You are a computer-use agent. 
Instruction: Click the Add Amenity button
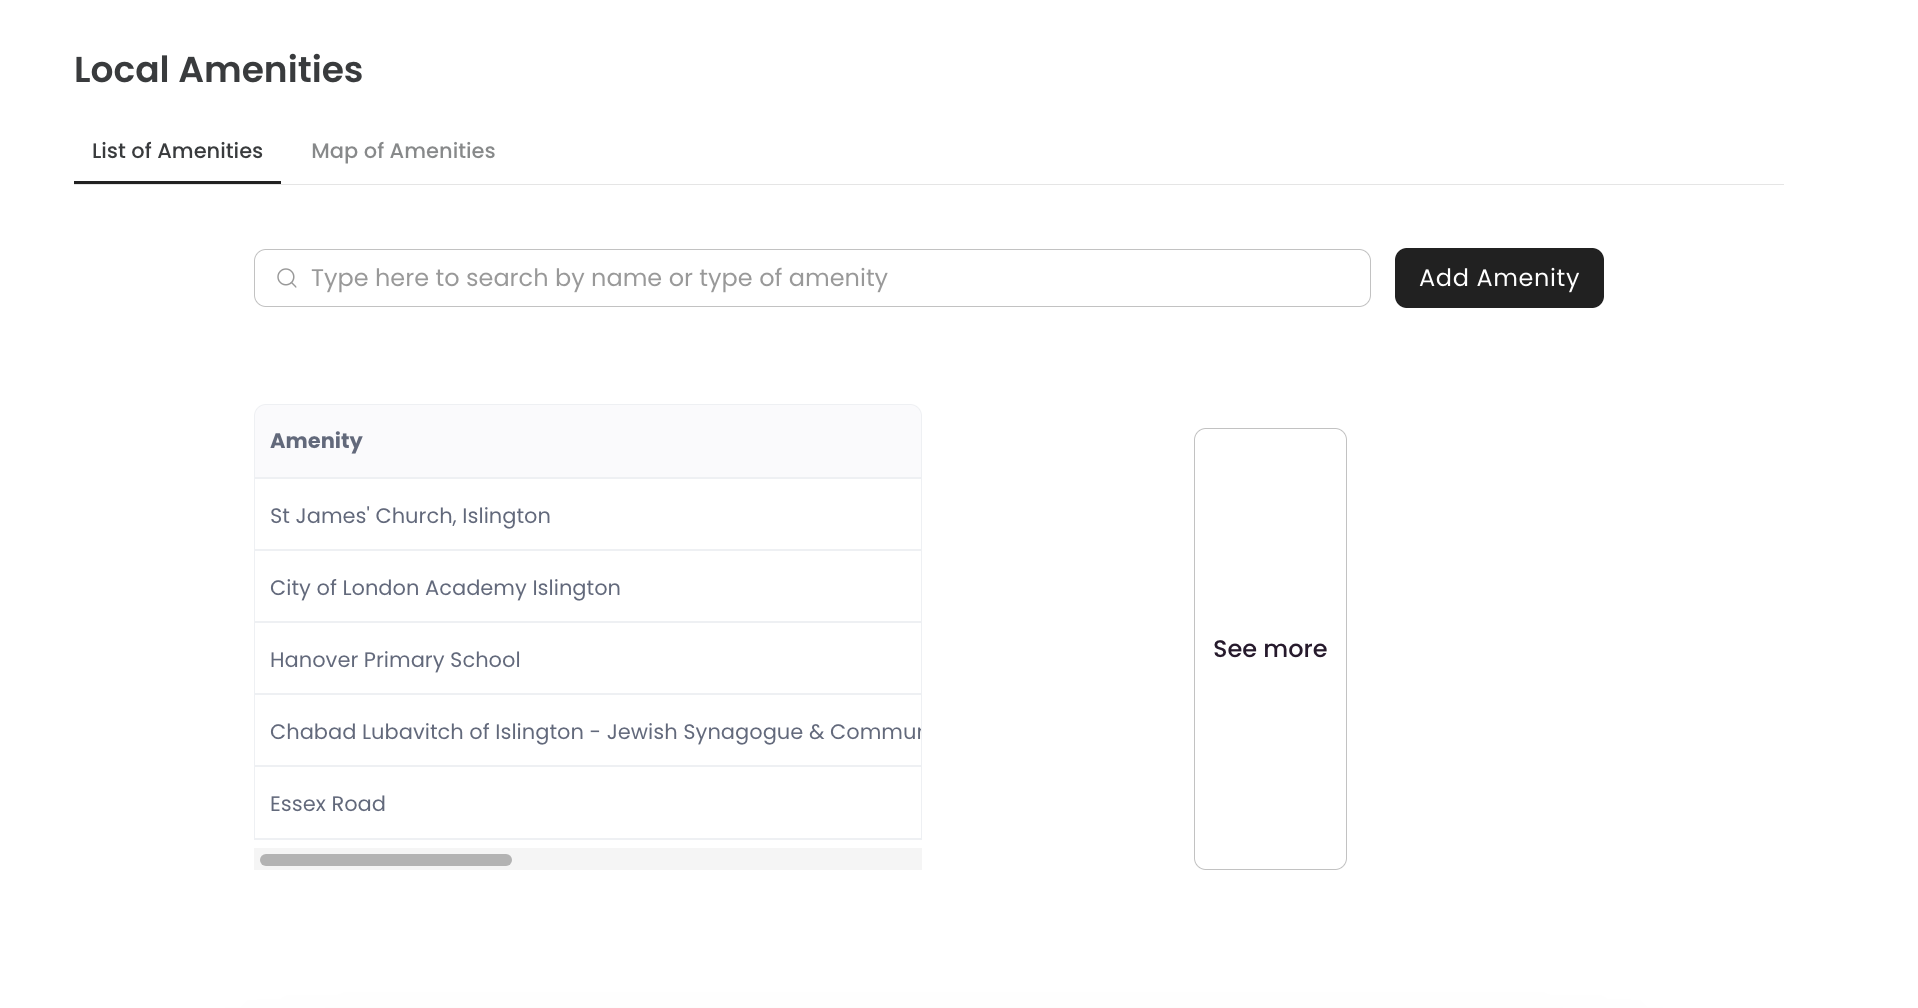[1499, 278]
